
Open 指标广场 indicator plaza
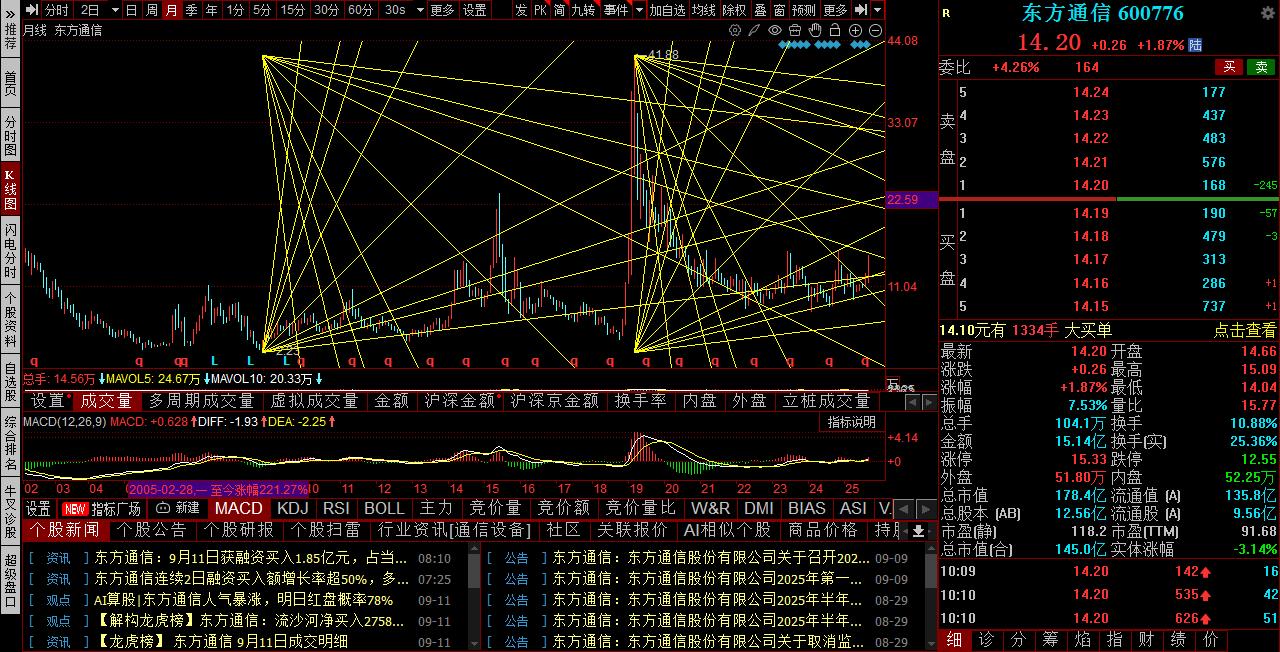102,508
